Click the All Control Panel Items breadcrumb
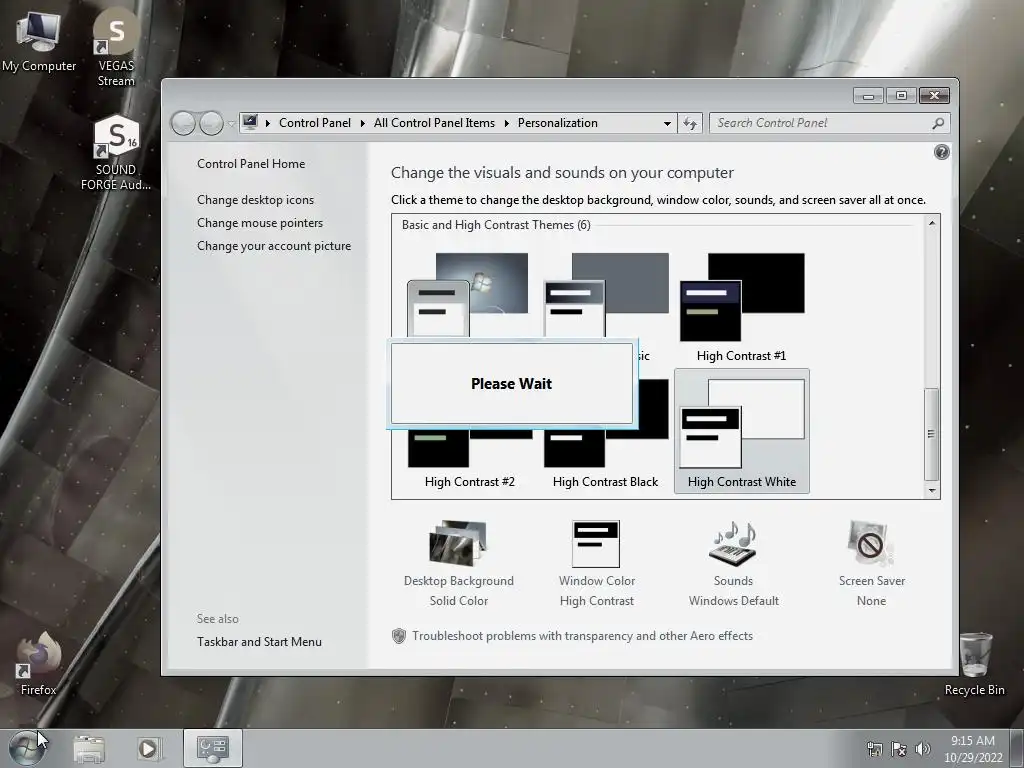Viewport: 1024px width, 768px height. point(434,123)
